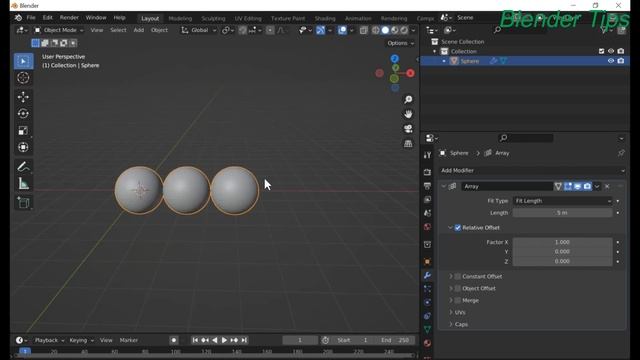Open the viewport Add menu
Image resolution: width=640 pixels, height=360 pixels.
[138, 30]
